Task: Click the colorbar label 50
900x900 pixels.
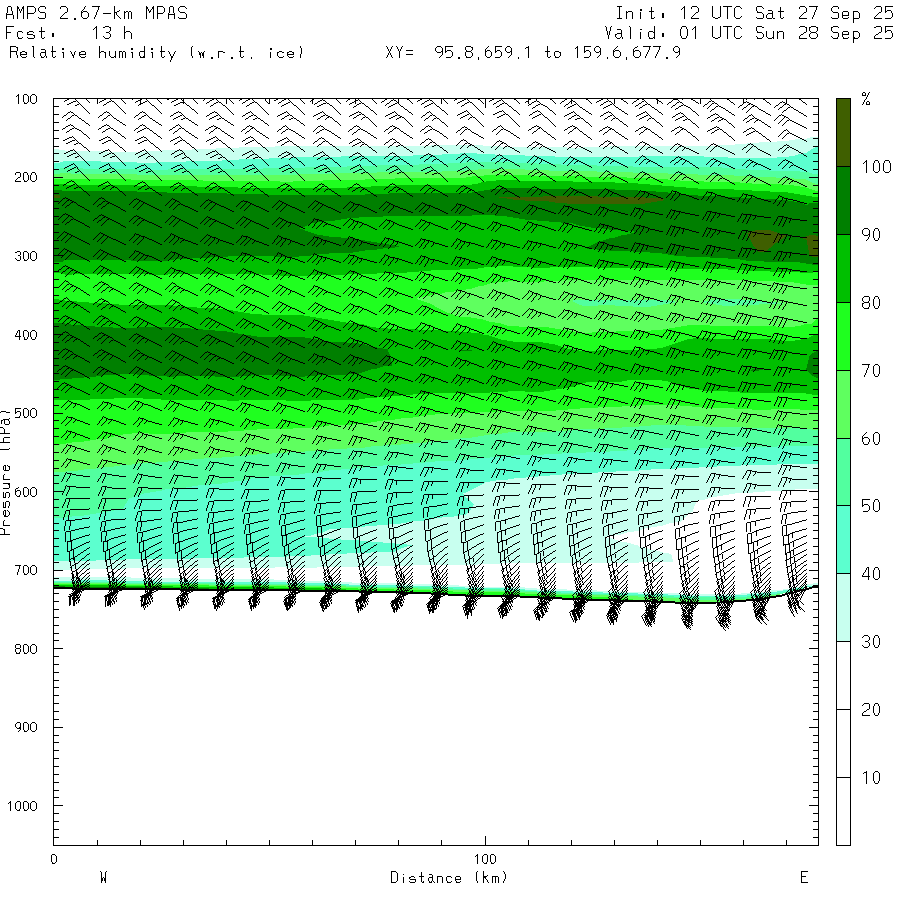Action: [x=871, y=506]
